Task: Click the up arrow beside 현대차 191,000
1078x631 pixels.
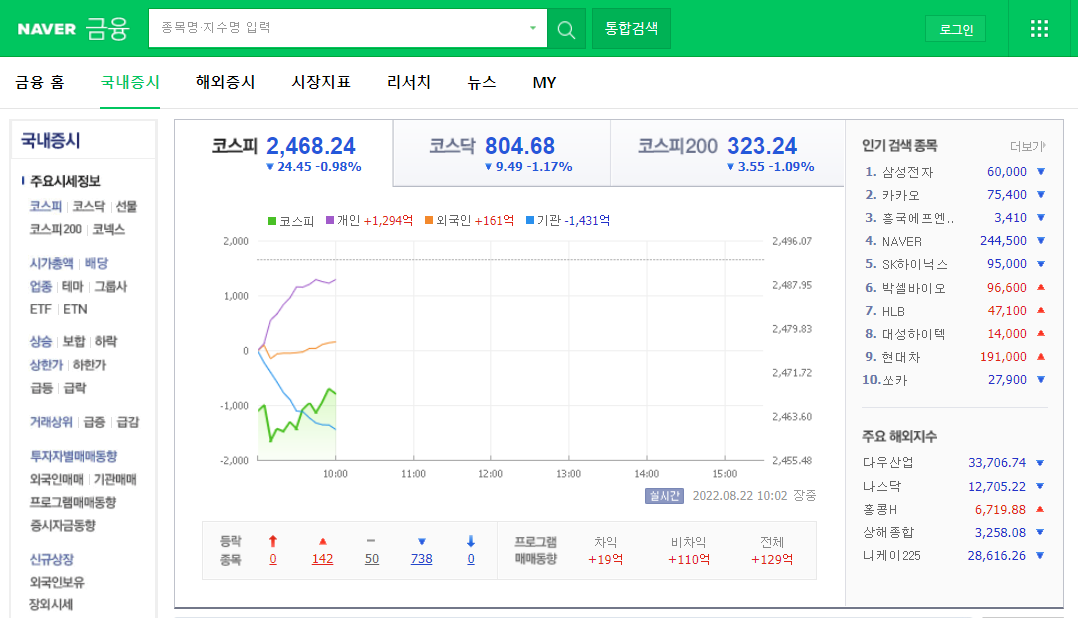Action: [x=1041, y=357]
